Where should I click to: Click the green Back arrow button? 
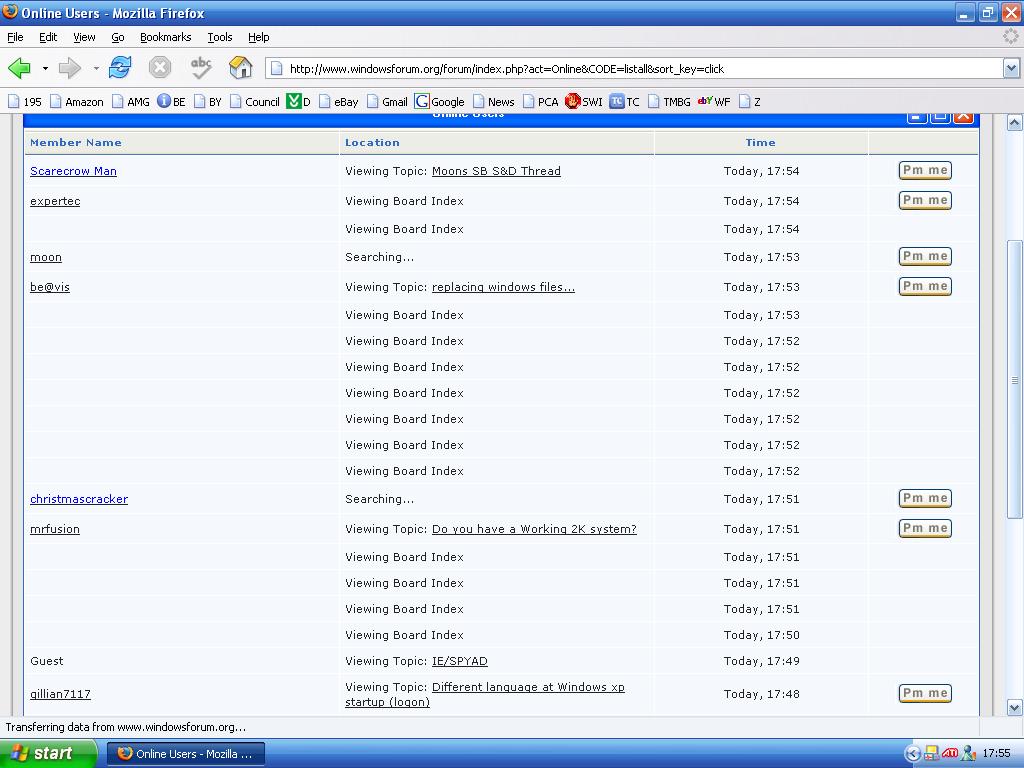click(x=20, y=68)
